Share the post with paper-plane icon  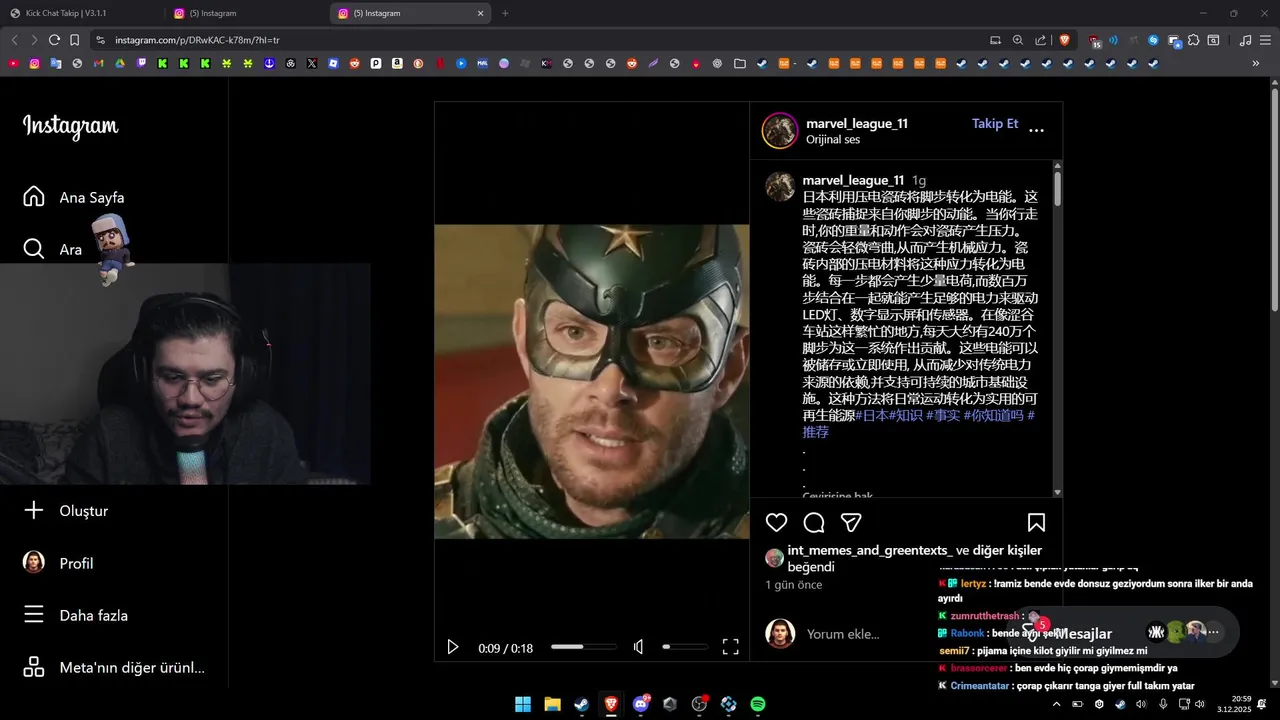851,522
